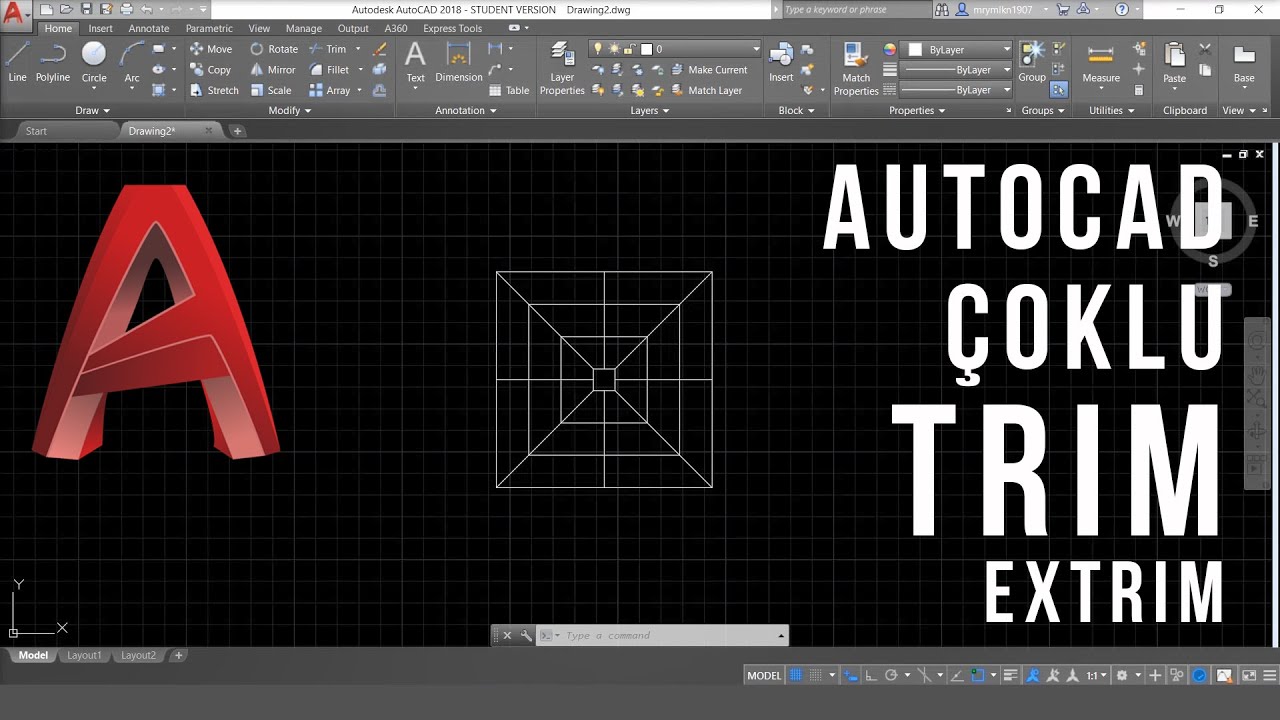This screenshot has height=720, width=1280.
Task: Toggle ortho mode in status bar
Action: pos(871,675)
